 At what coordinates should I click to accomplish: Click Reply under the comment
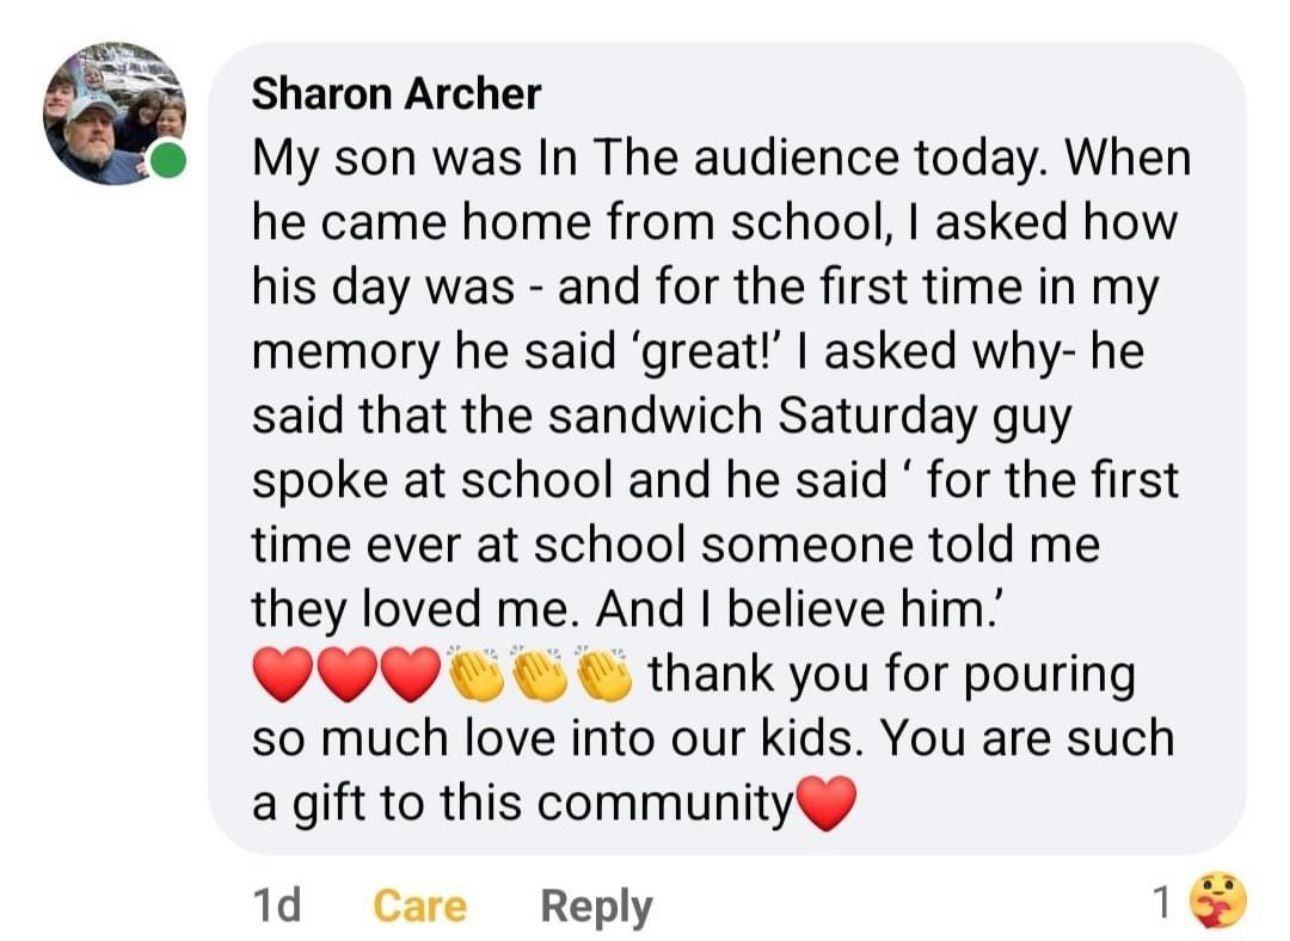pyautogui.click(x=596, y=906)
